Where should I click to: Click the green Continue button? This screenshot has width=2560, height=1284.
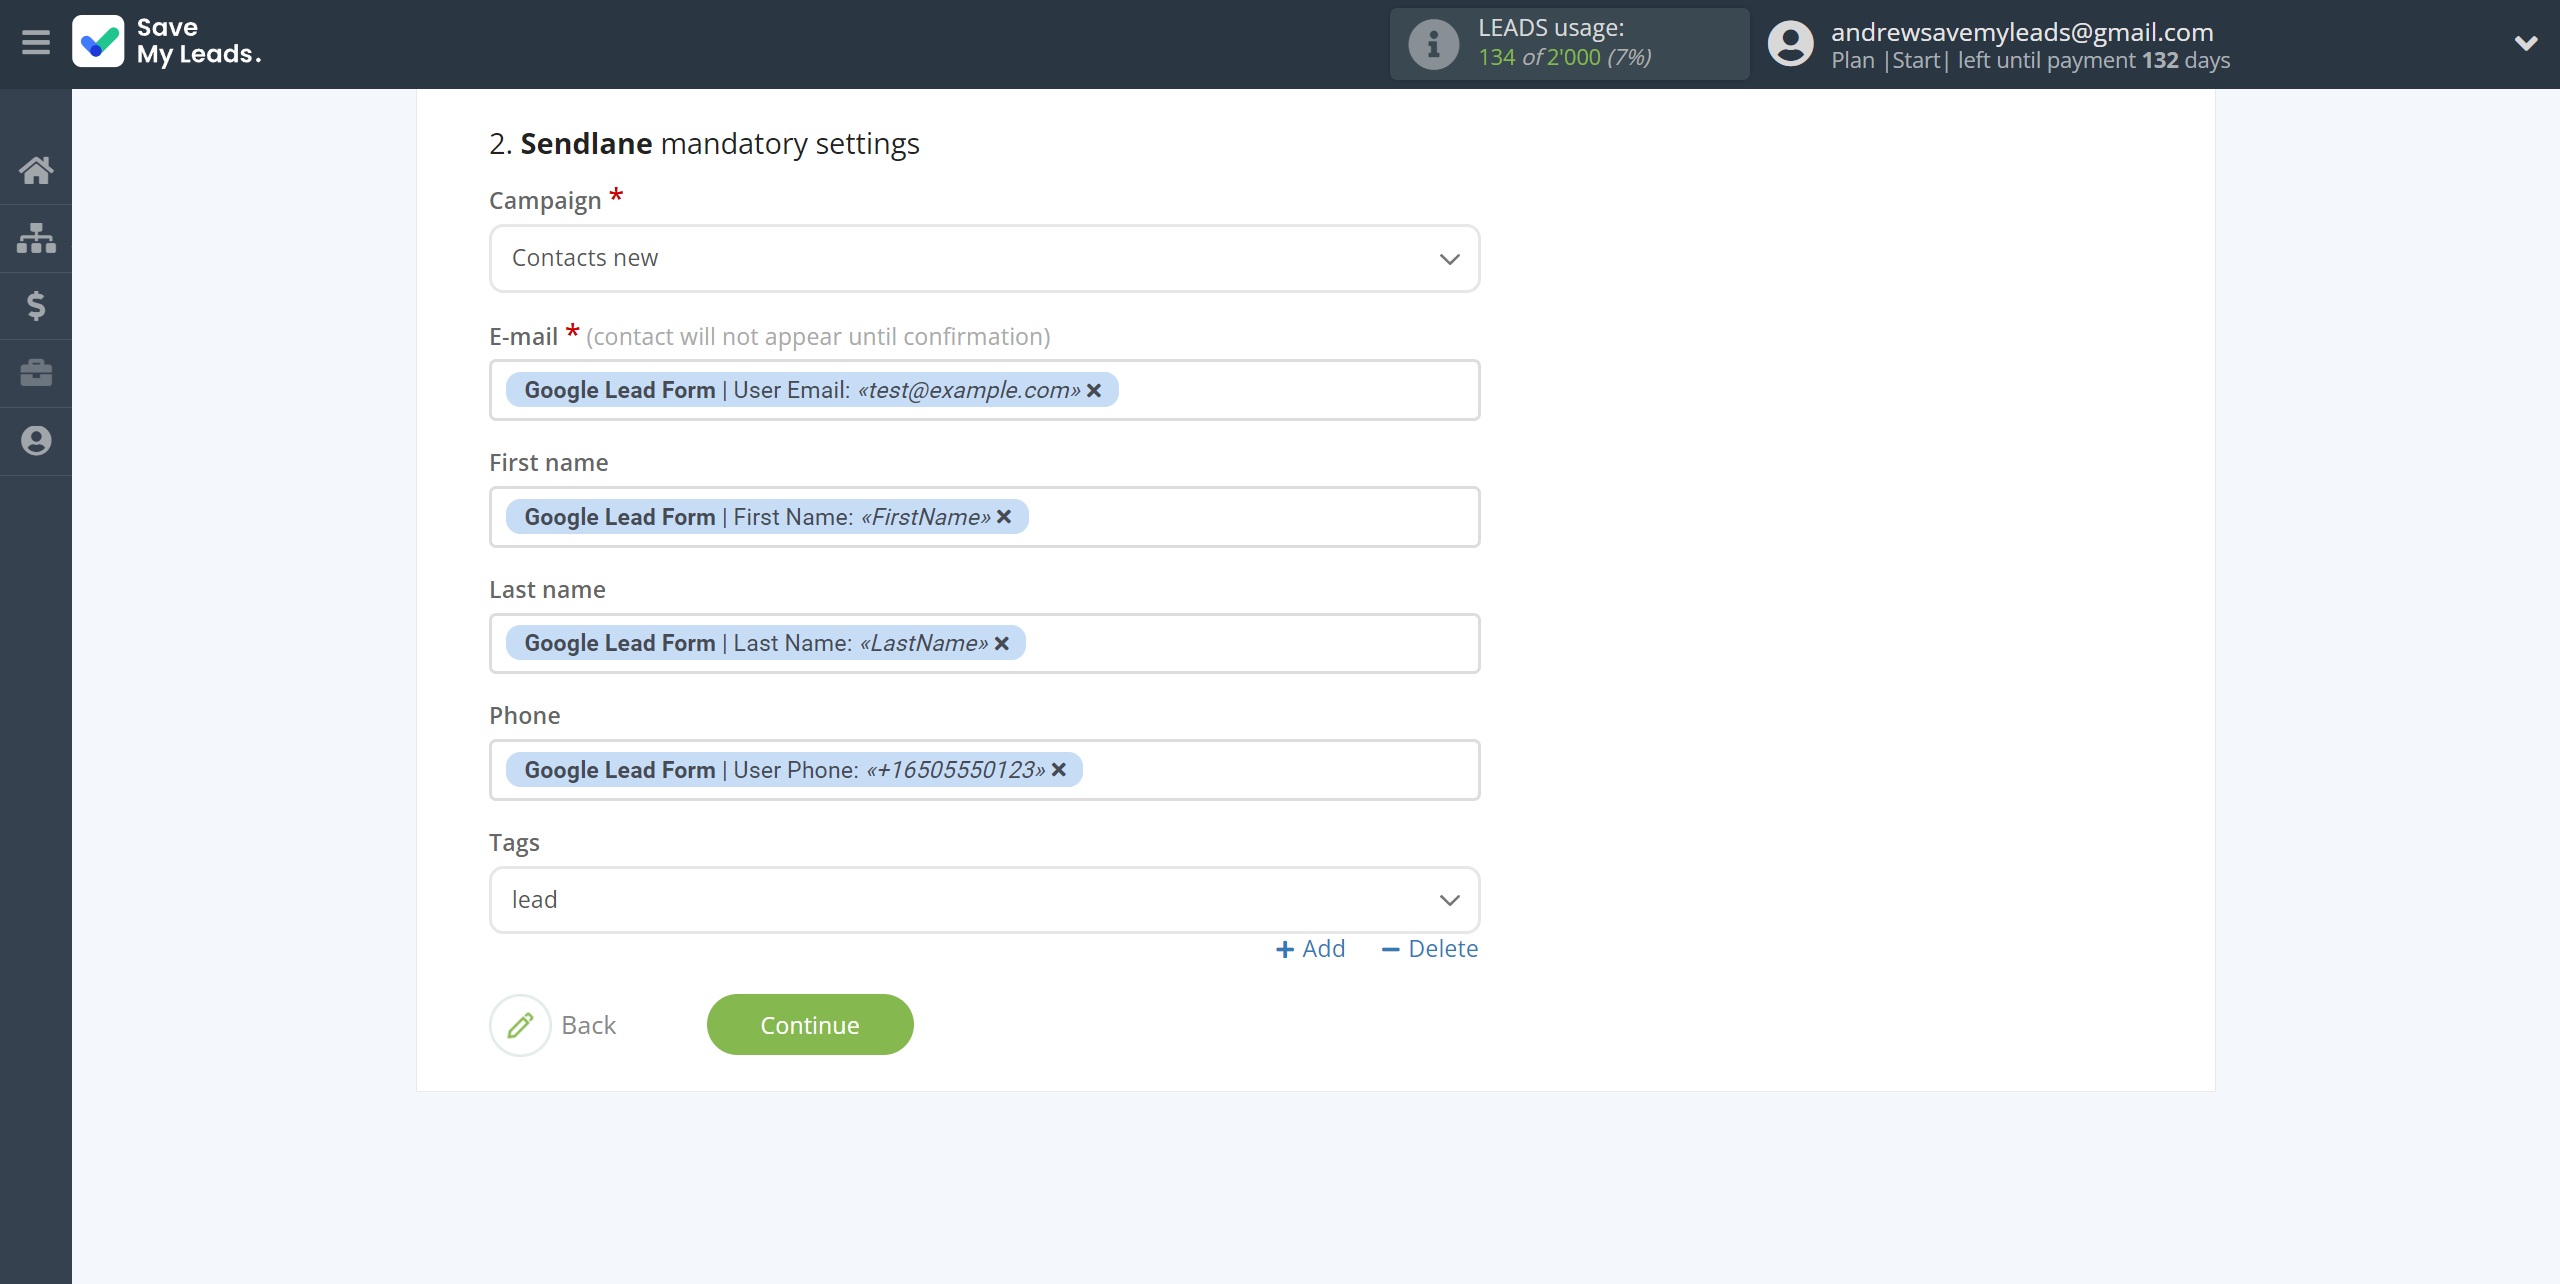click(810, 1025)
